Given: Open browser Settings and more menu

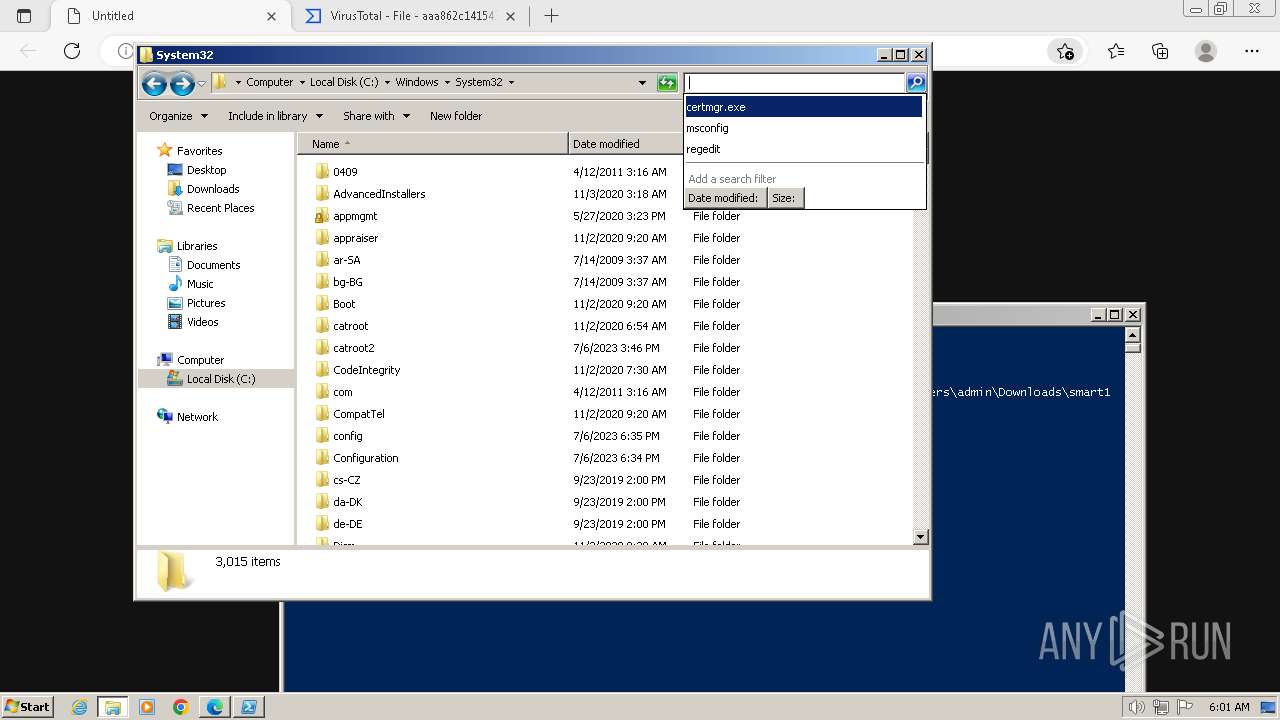Looking at the screenshot, I should click(x=1252, y=51).
